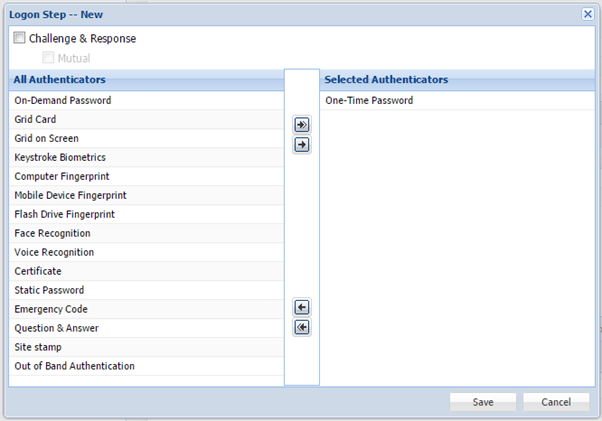This screenshot has width=602, height=421.
Task: Choose the Certificate authenticator
Action: tap(38, 272)
